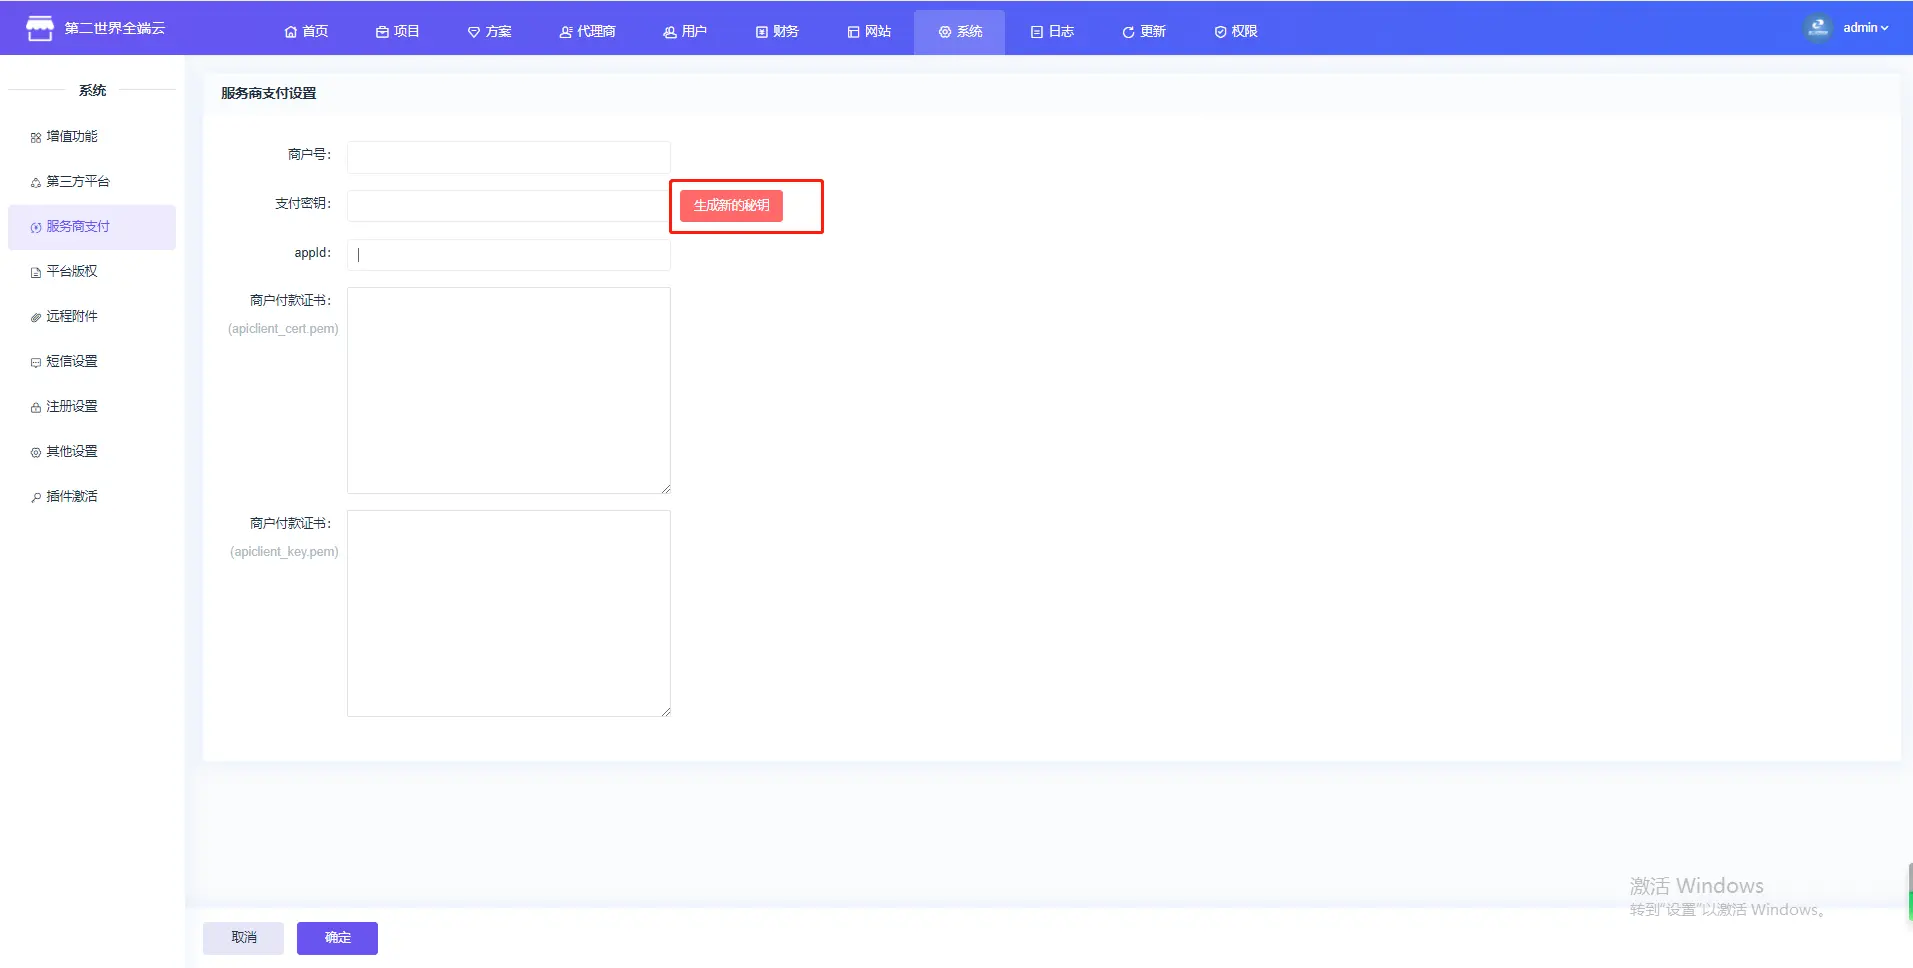
Task: Click the 生成新的秘钥 button
Action: [x=731, y=206]
